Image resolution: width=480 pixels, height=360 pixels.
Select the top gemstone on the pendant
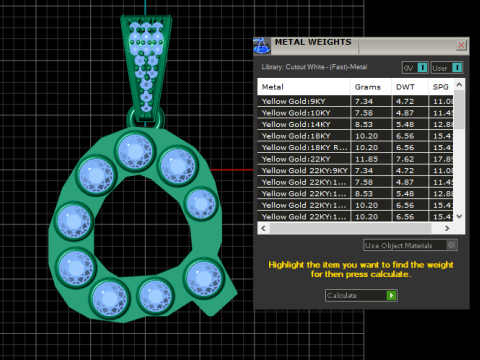[x=135, y=151]
